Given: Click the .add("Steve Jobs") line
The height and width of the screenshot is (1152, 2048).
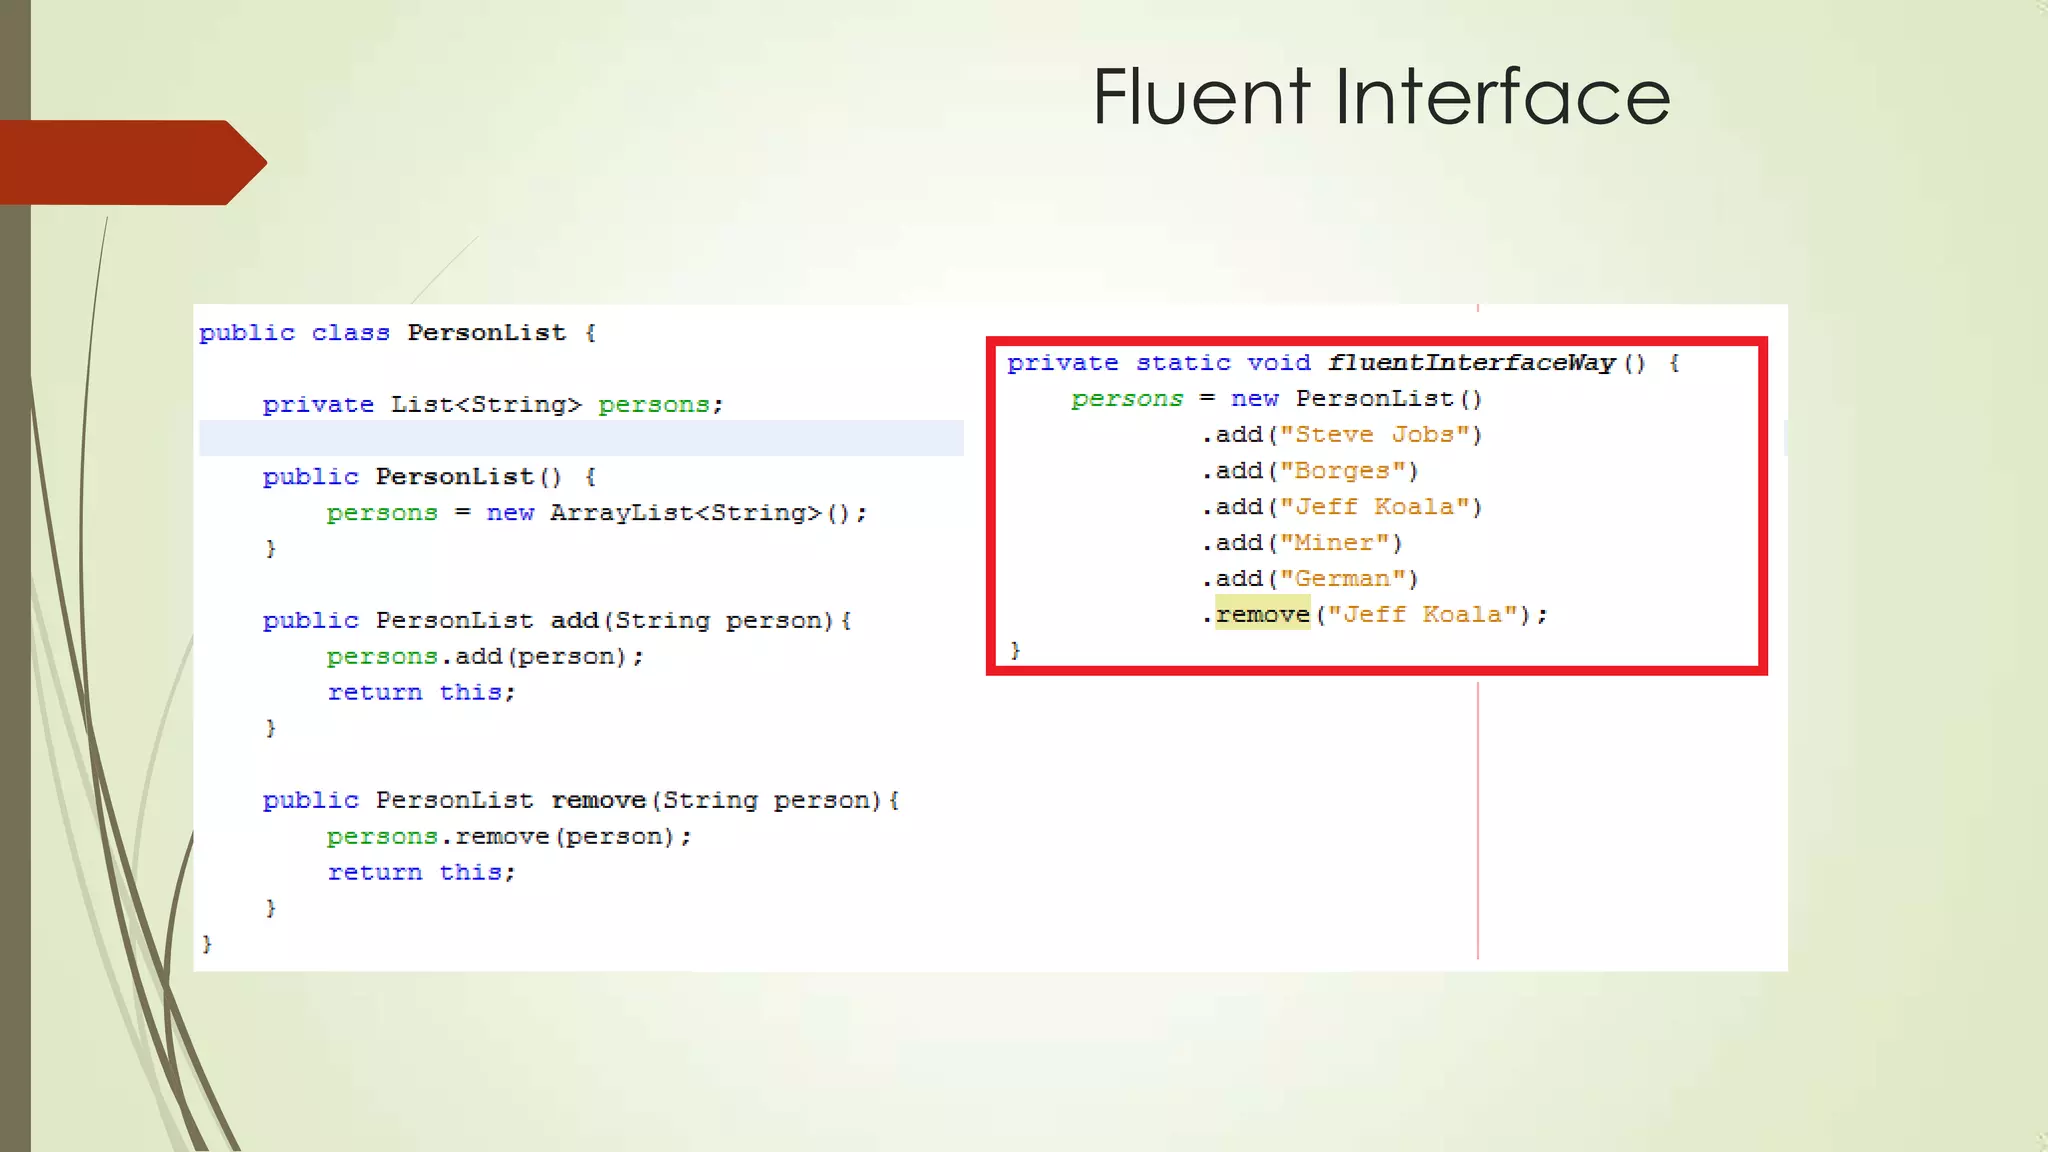Looking at the screenshot, I should pos(1342,435).
